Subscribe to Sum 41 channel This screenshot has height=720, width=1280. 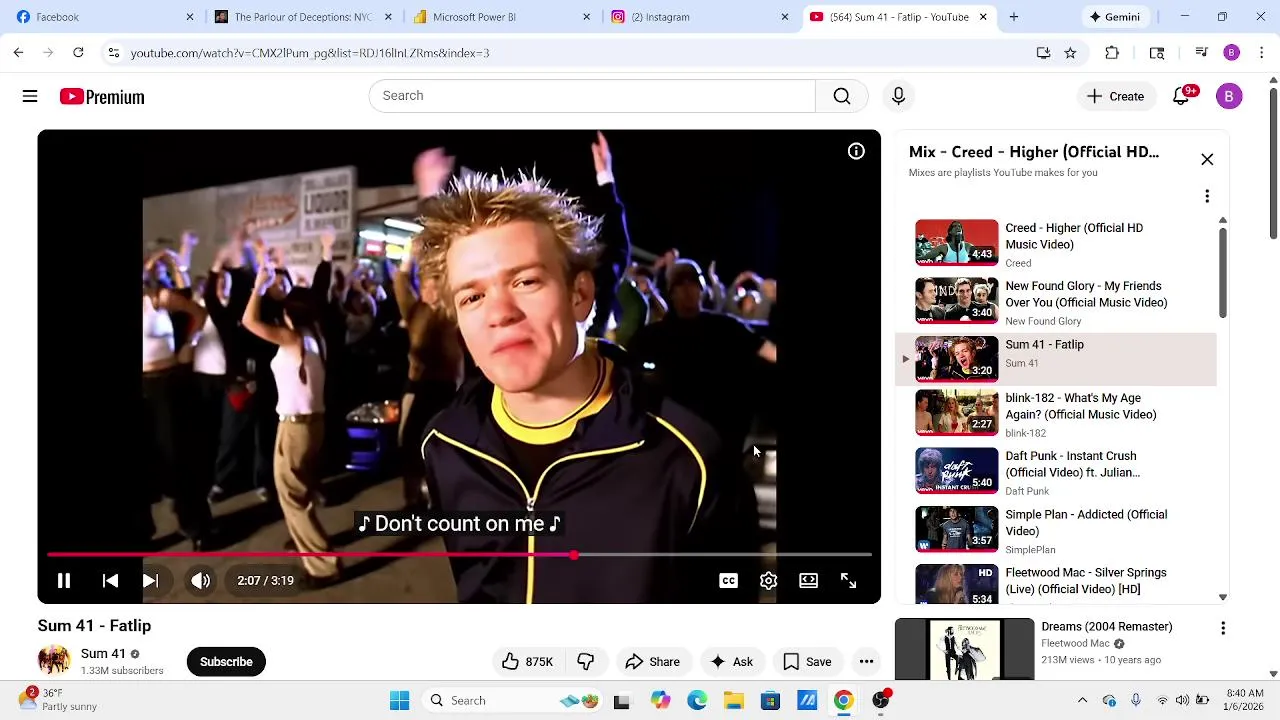click(226, 662)
